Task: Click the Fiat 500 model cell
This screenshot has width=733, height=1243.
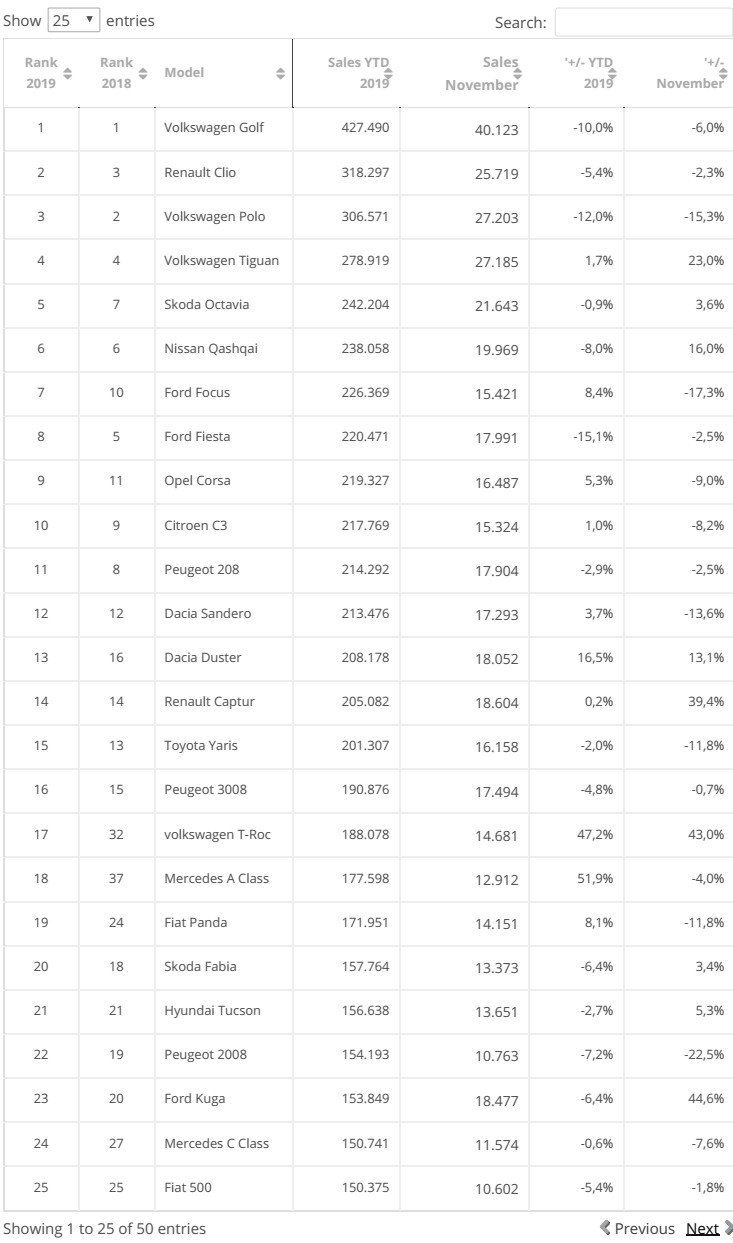Action: point(188,1187)
